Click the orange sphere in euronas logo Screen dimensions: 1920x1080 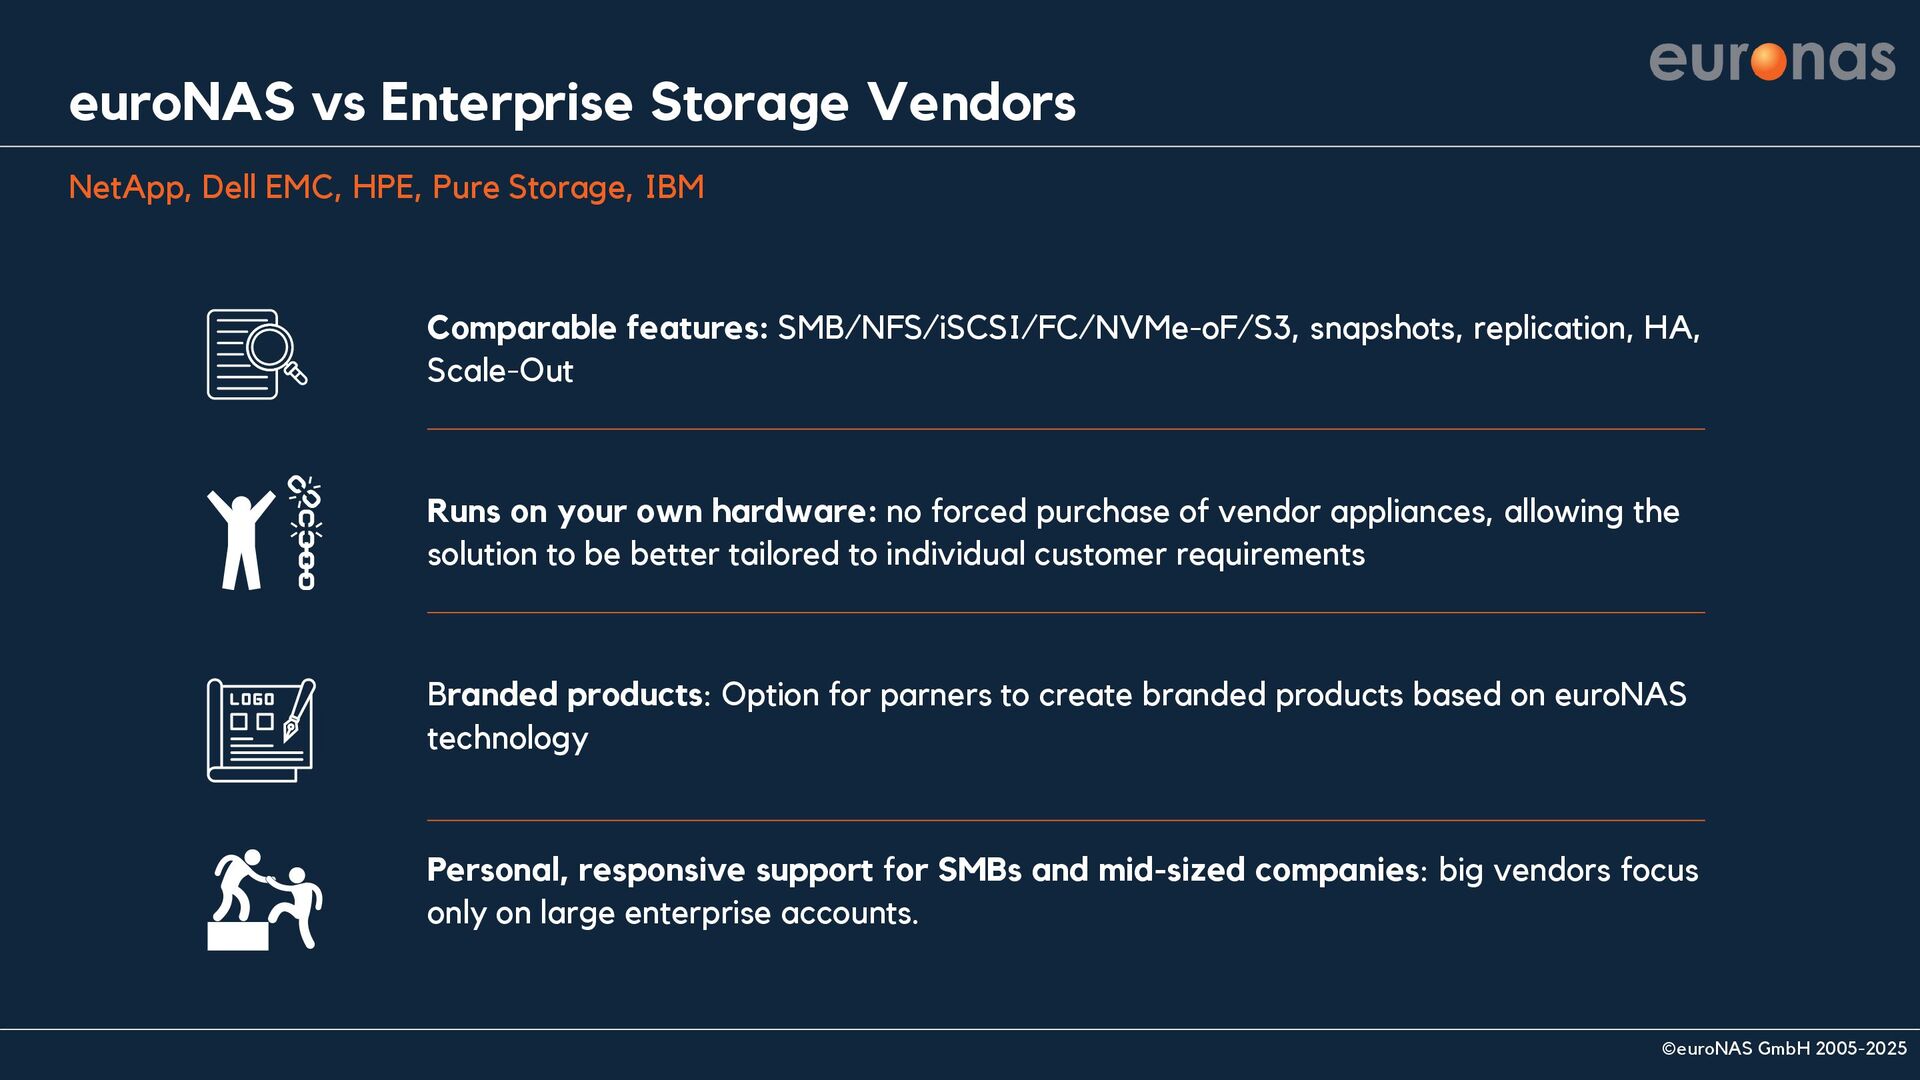coord(1769,61)
